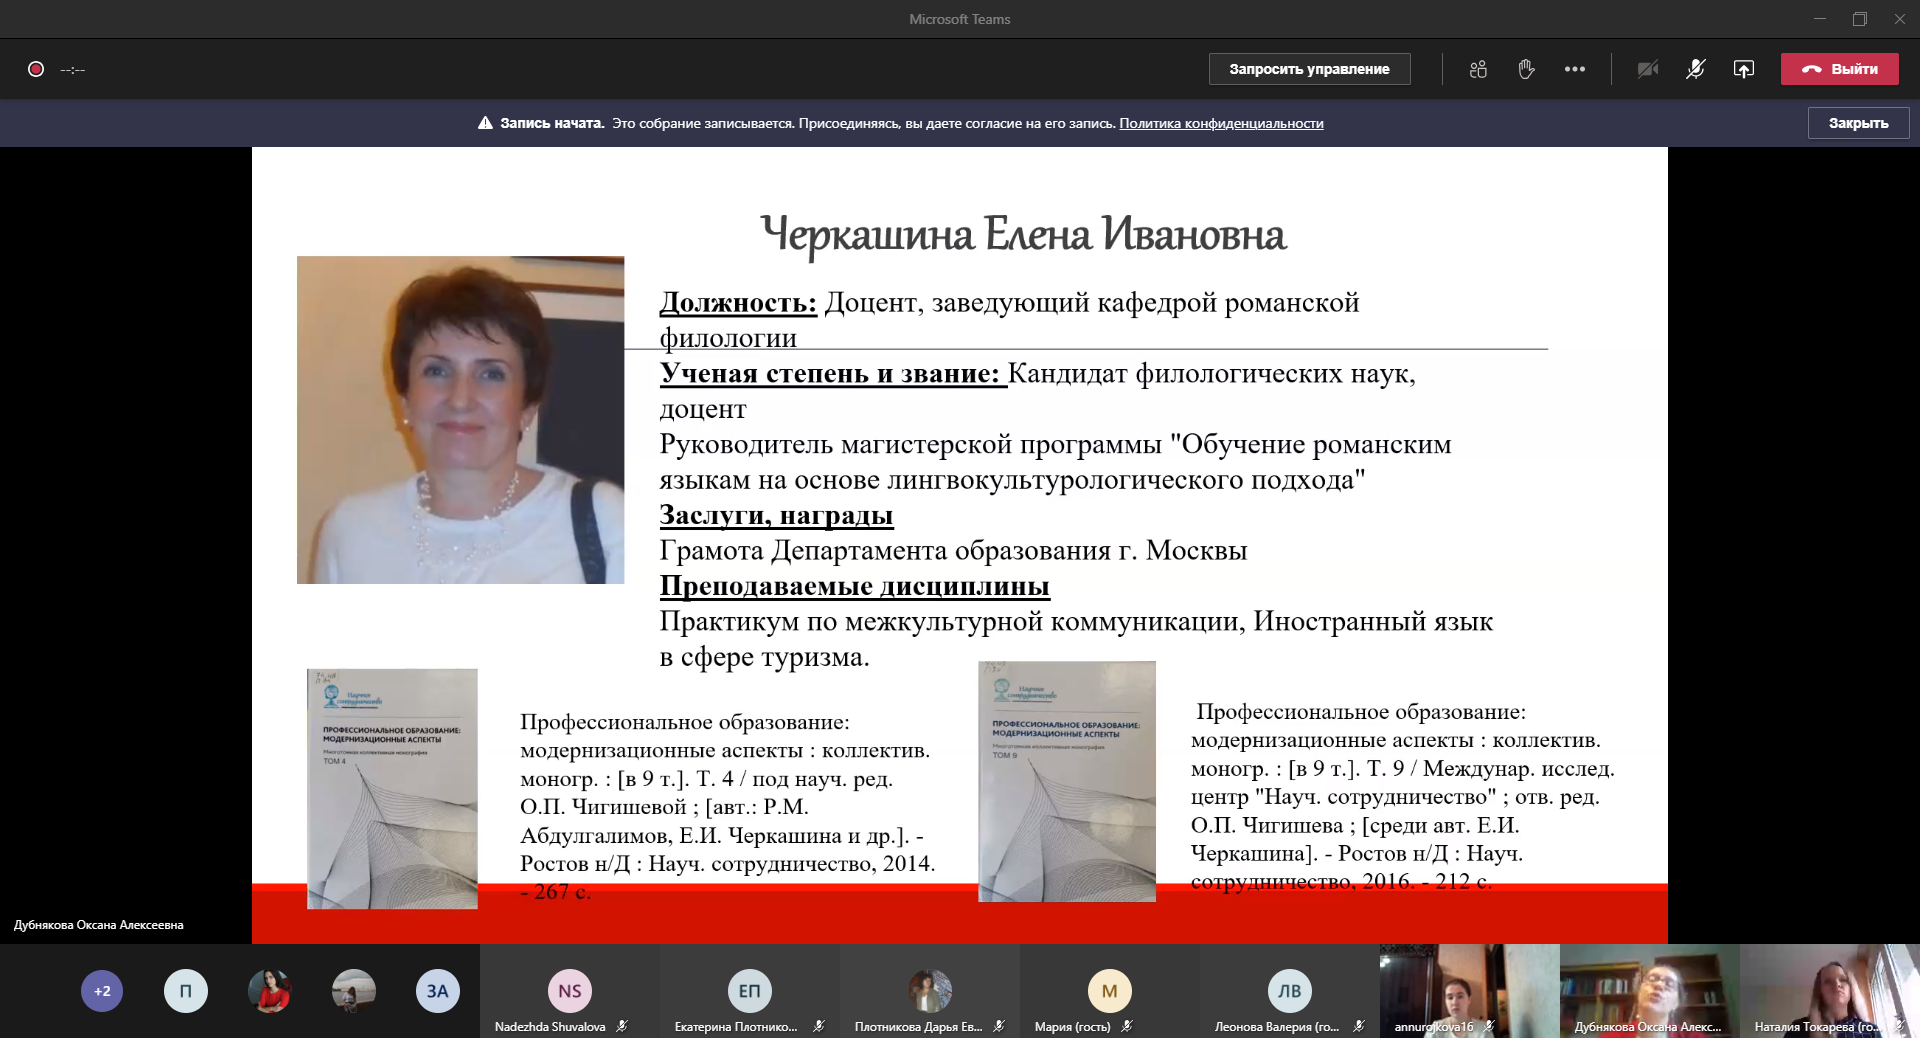Raise your hand in the meeting
Screen dimensions: 1920x1038
pos(1526,69)
